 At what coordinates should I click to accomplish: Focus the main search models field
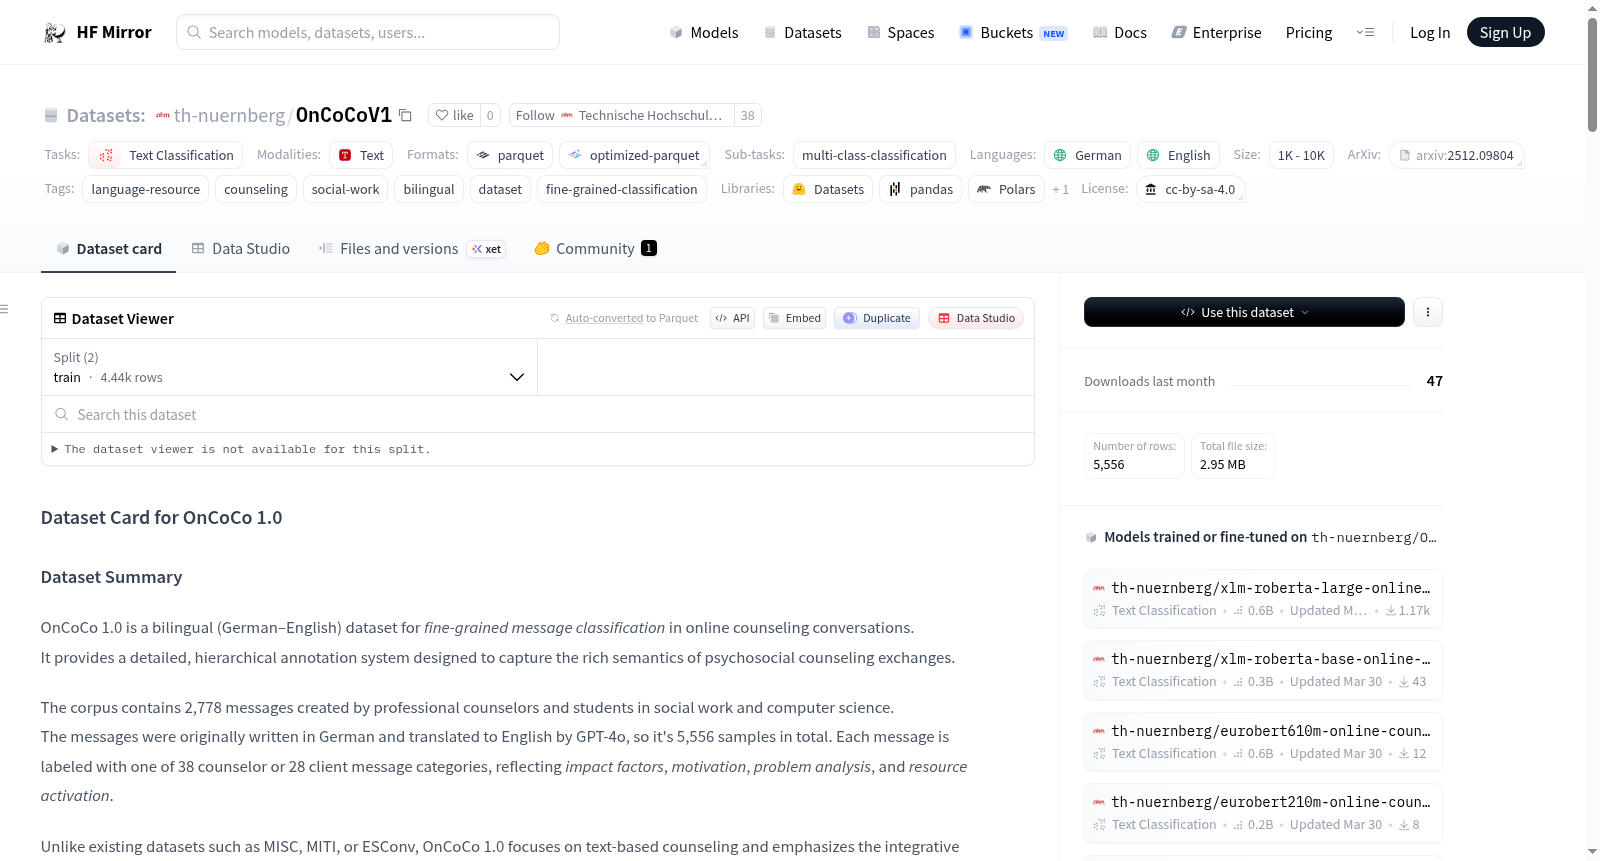(368, 32)
